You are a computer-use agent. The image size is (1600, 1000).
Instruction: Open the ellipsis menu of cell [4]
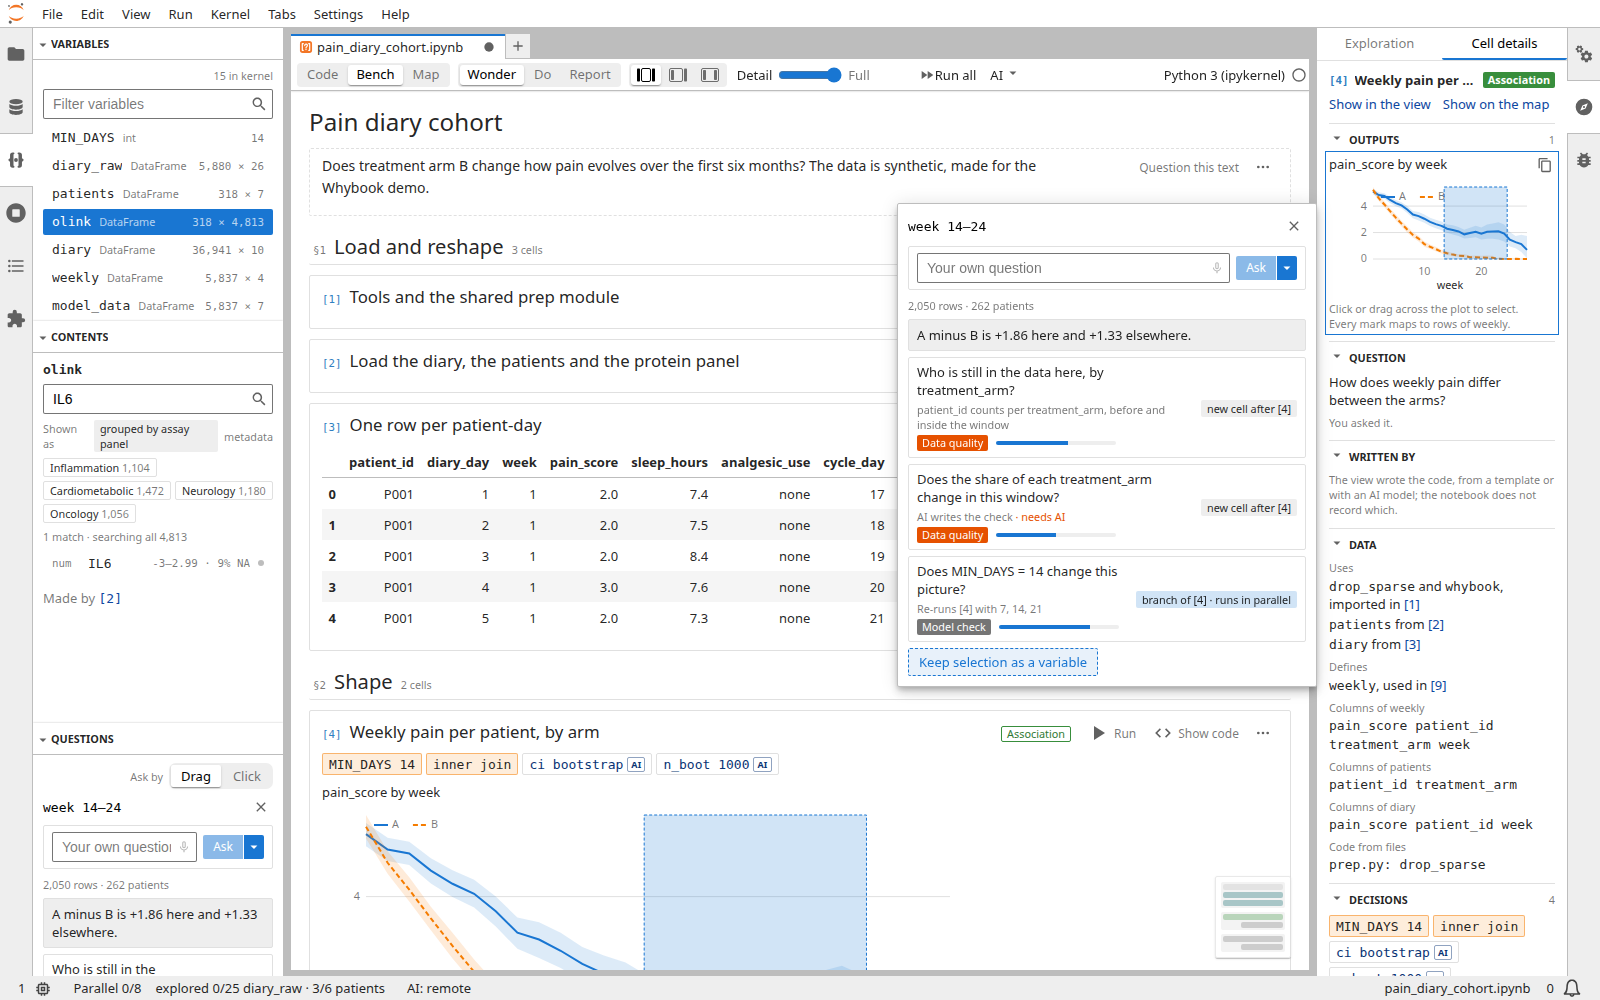click(1263, 733)
